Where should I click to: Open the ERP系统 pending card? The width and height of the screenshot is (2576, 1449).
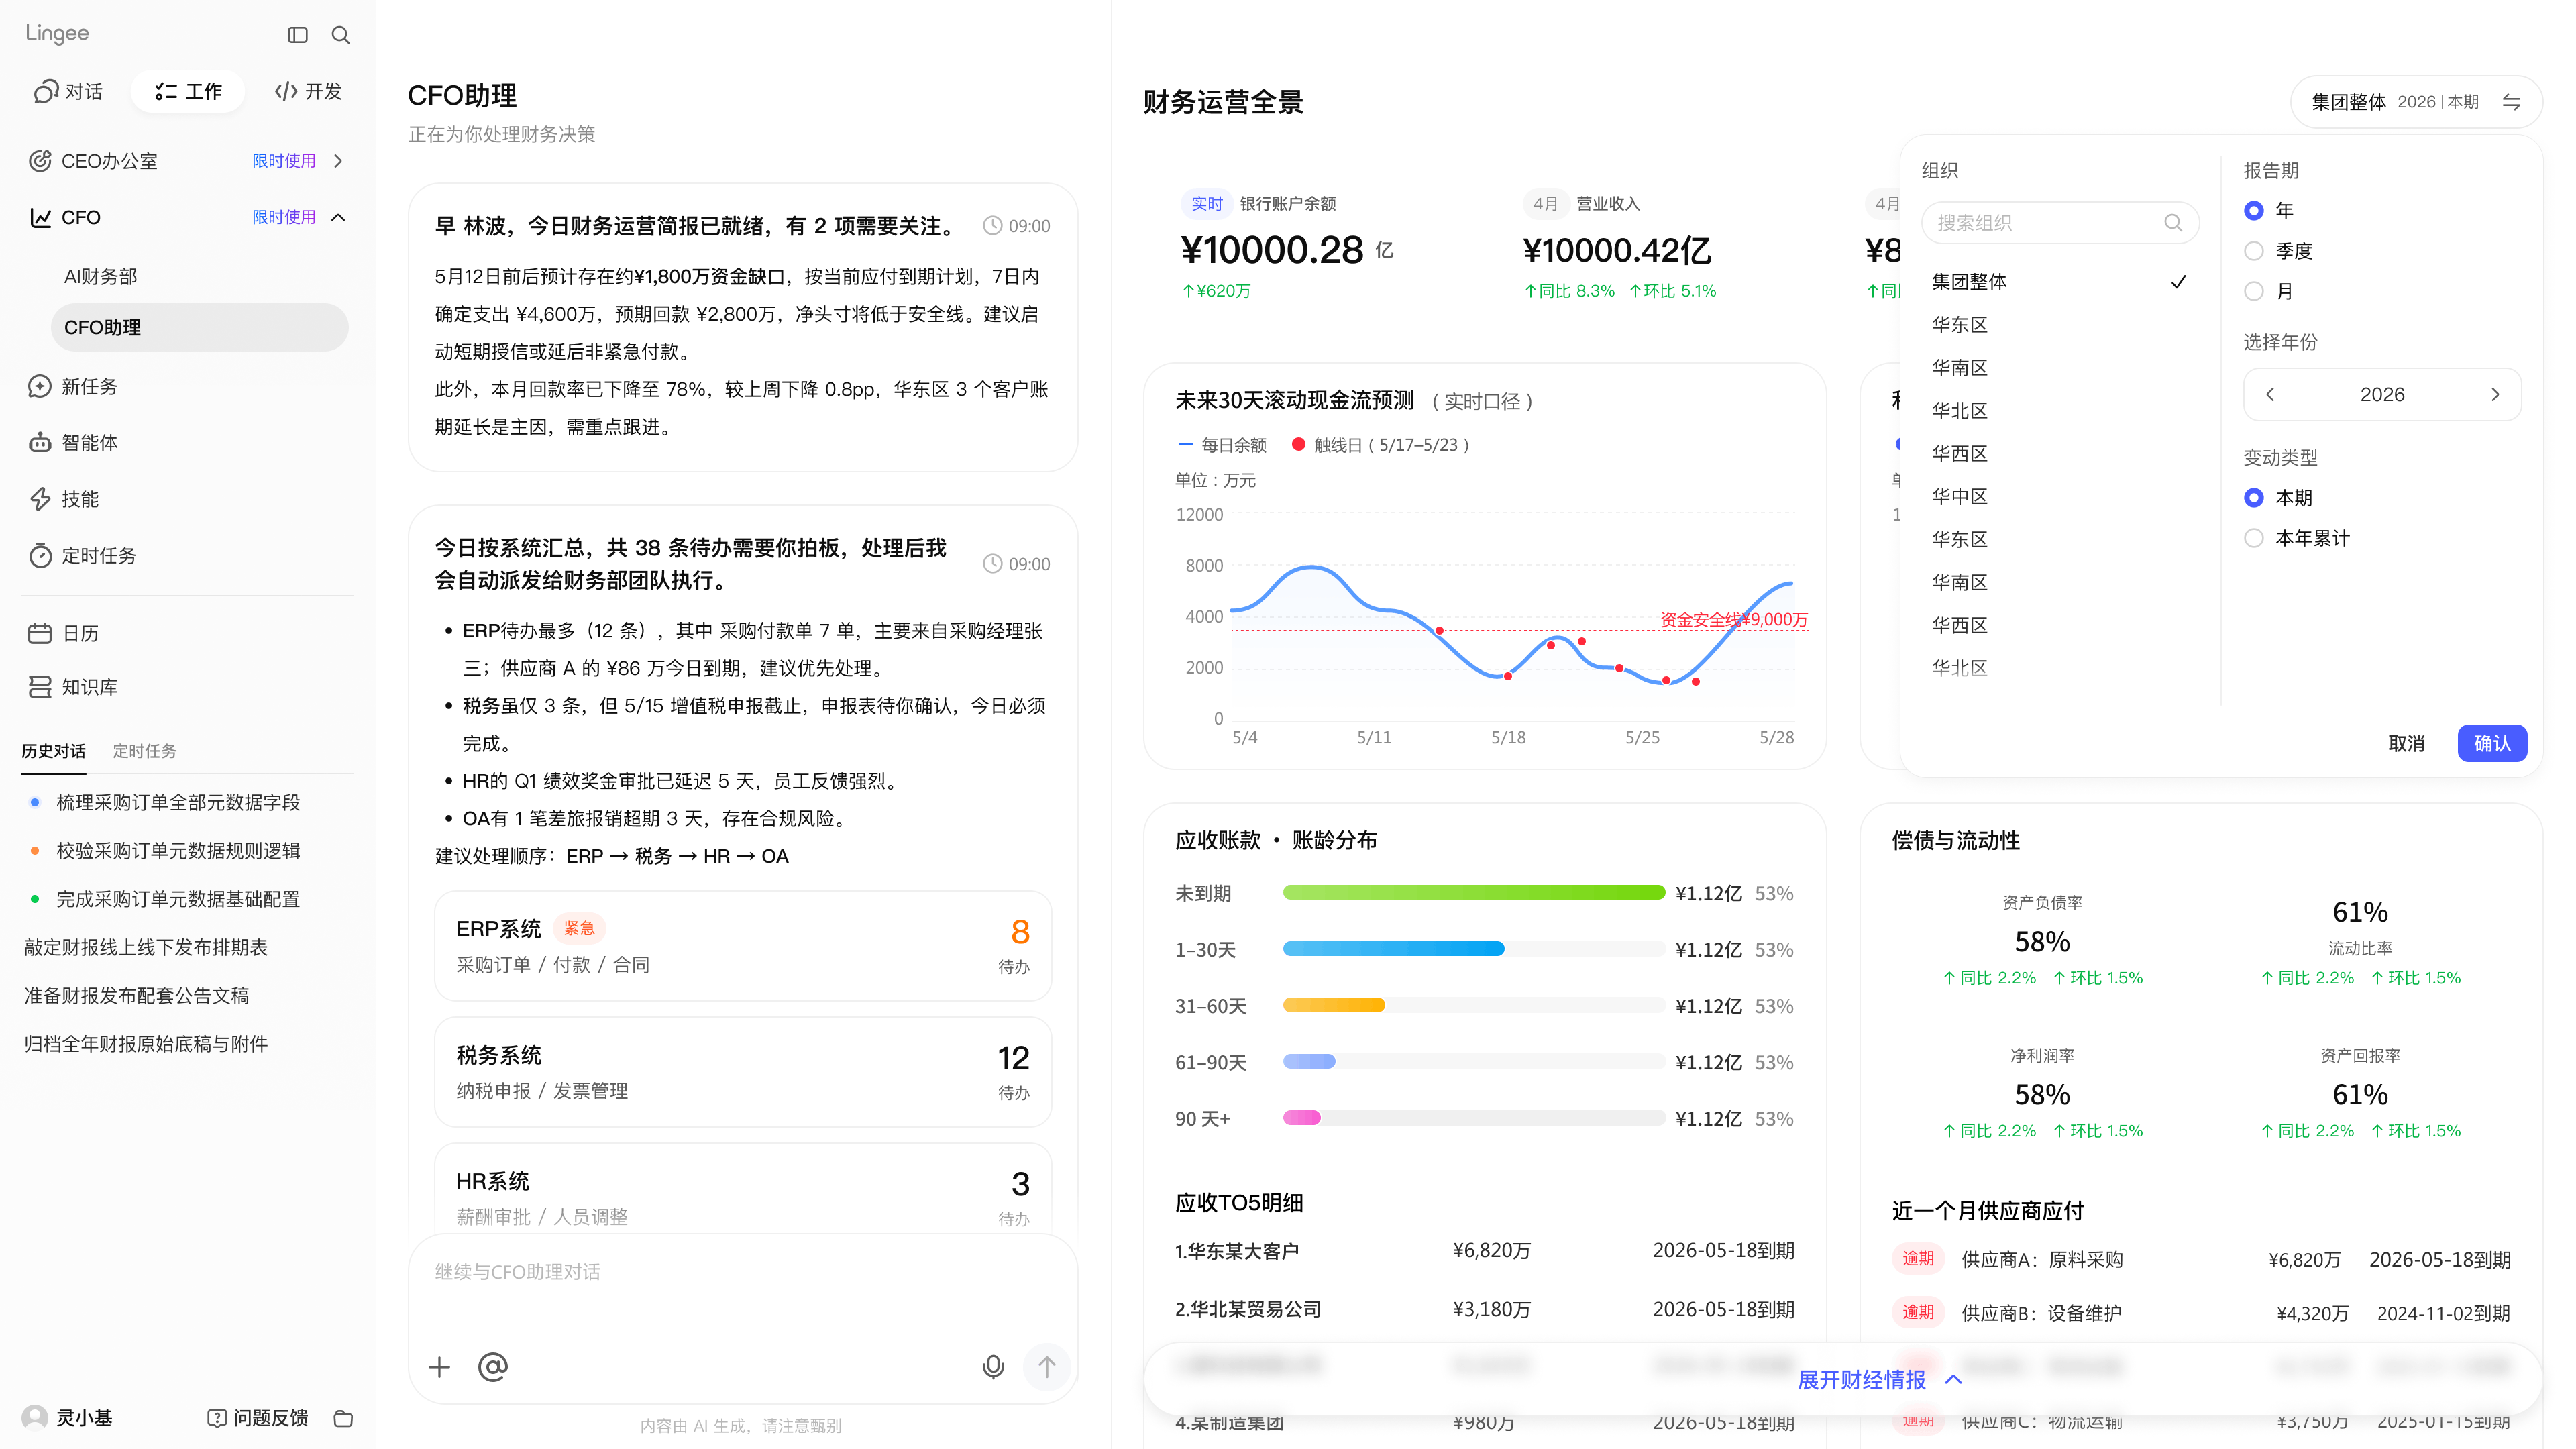click(743, 946)
